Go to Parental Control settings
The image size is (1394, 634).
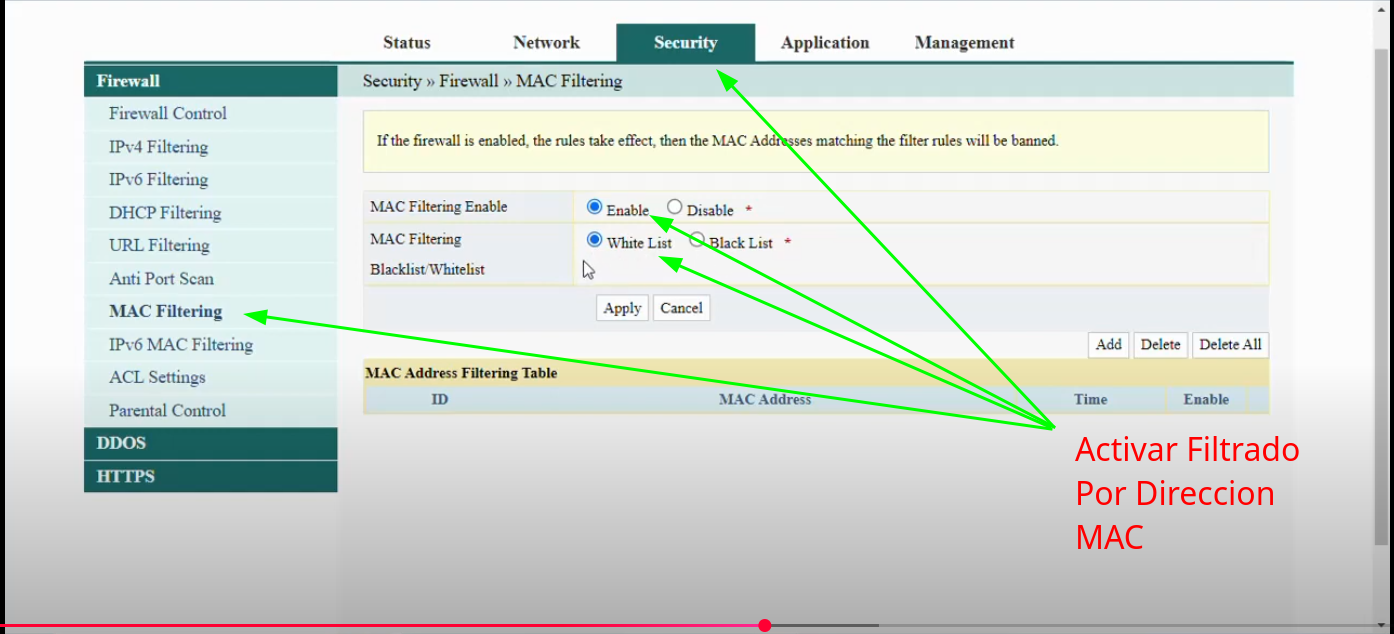[167, 411]
